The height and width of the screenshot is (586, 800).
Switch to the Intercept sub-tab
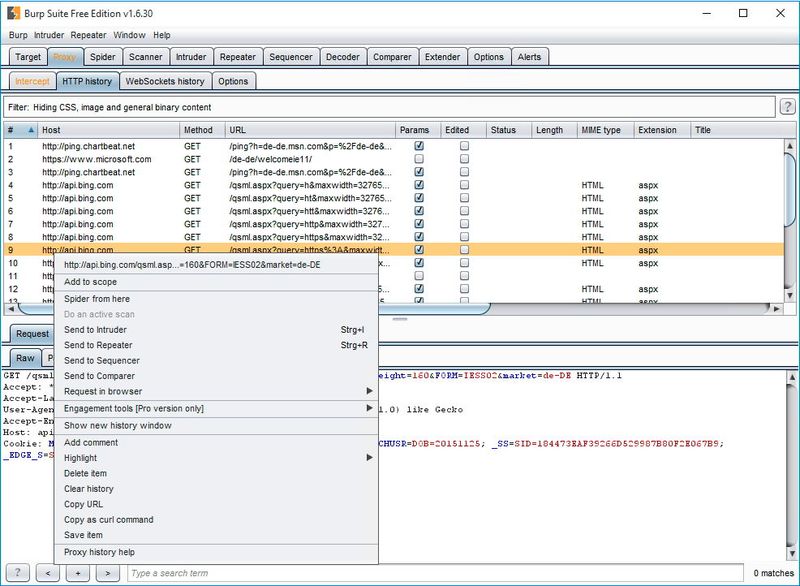[x=32, y=81]
